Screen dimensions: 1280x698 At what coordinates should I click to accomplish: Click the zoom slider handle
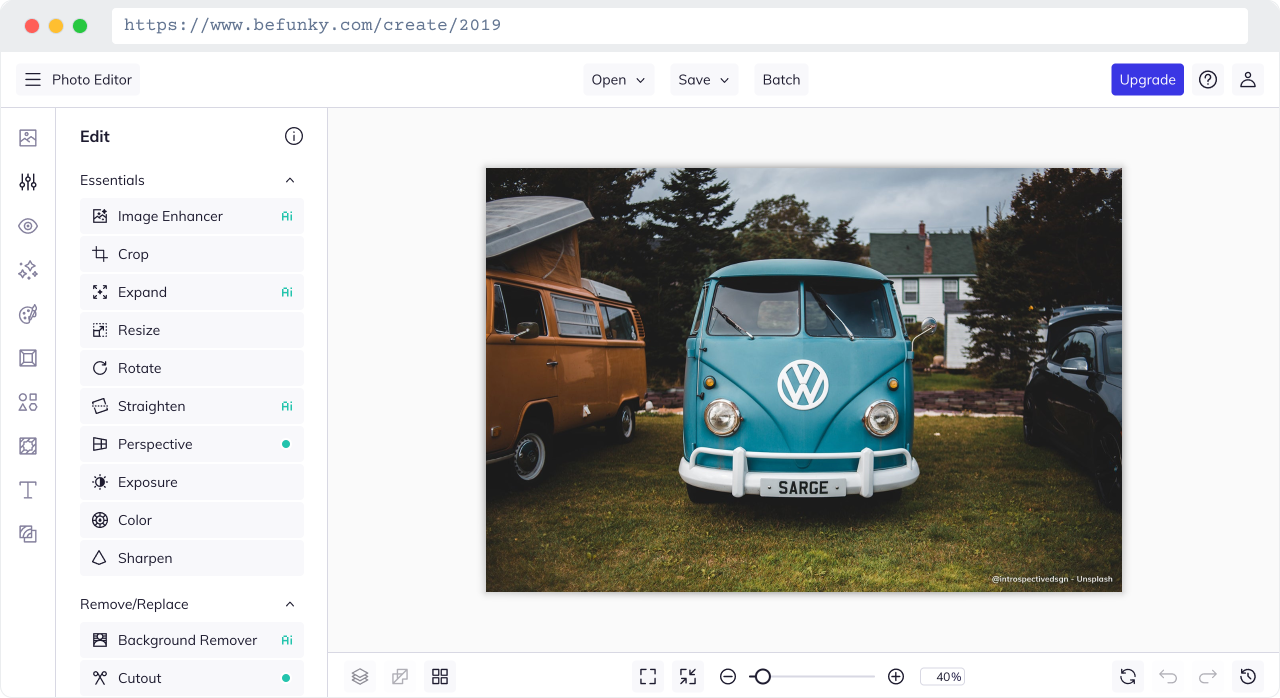click(762, 677)
